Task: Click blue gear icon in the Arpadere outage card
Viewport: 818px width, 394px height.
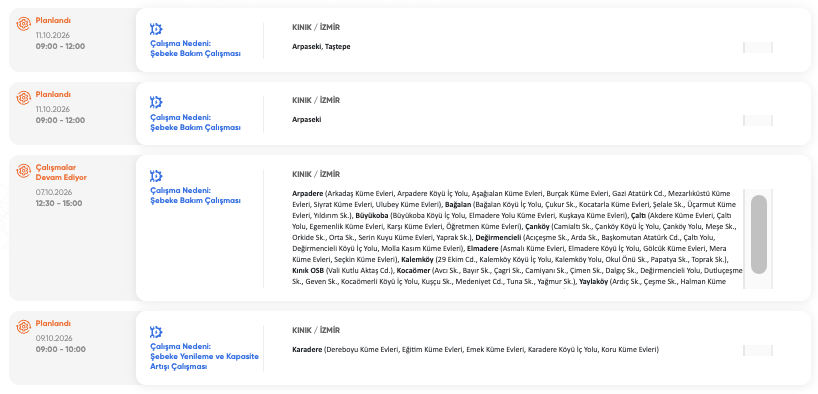Action: point(156,176)
